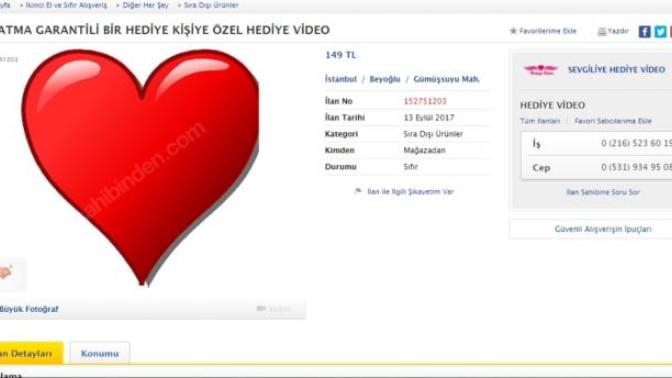Click the HEDİYE VİDEO seller heading

click(552, 105)
